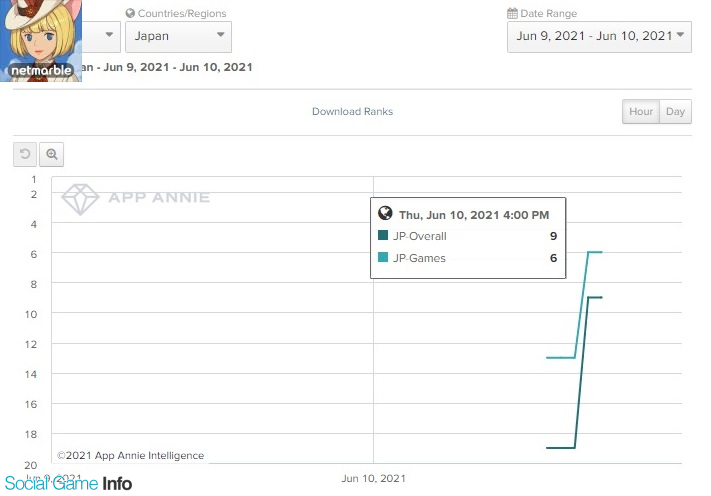Image resolution: width=711 pixels, height=496 pixels.
Task: Click the netmarble game app thumbnail
Action: (x=41, y=40)
